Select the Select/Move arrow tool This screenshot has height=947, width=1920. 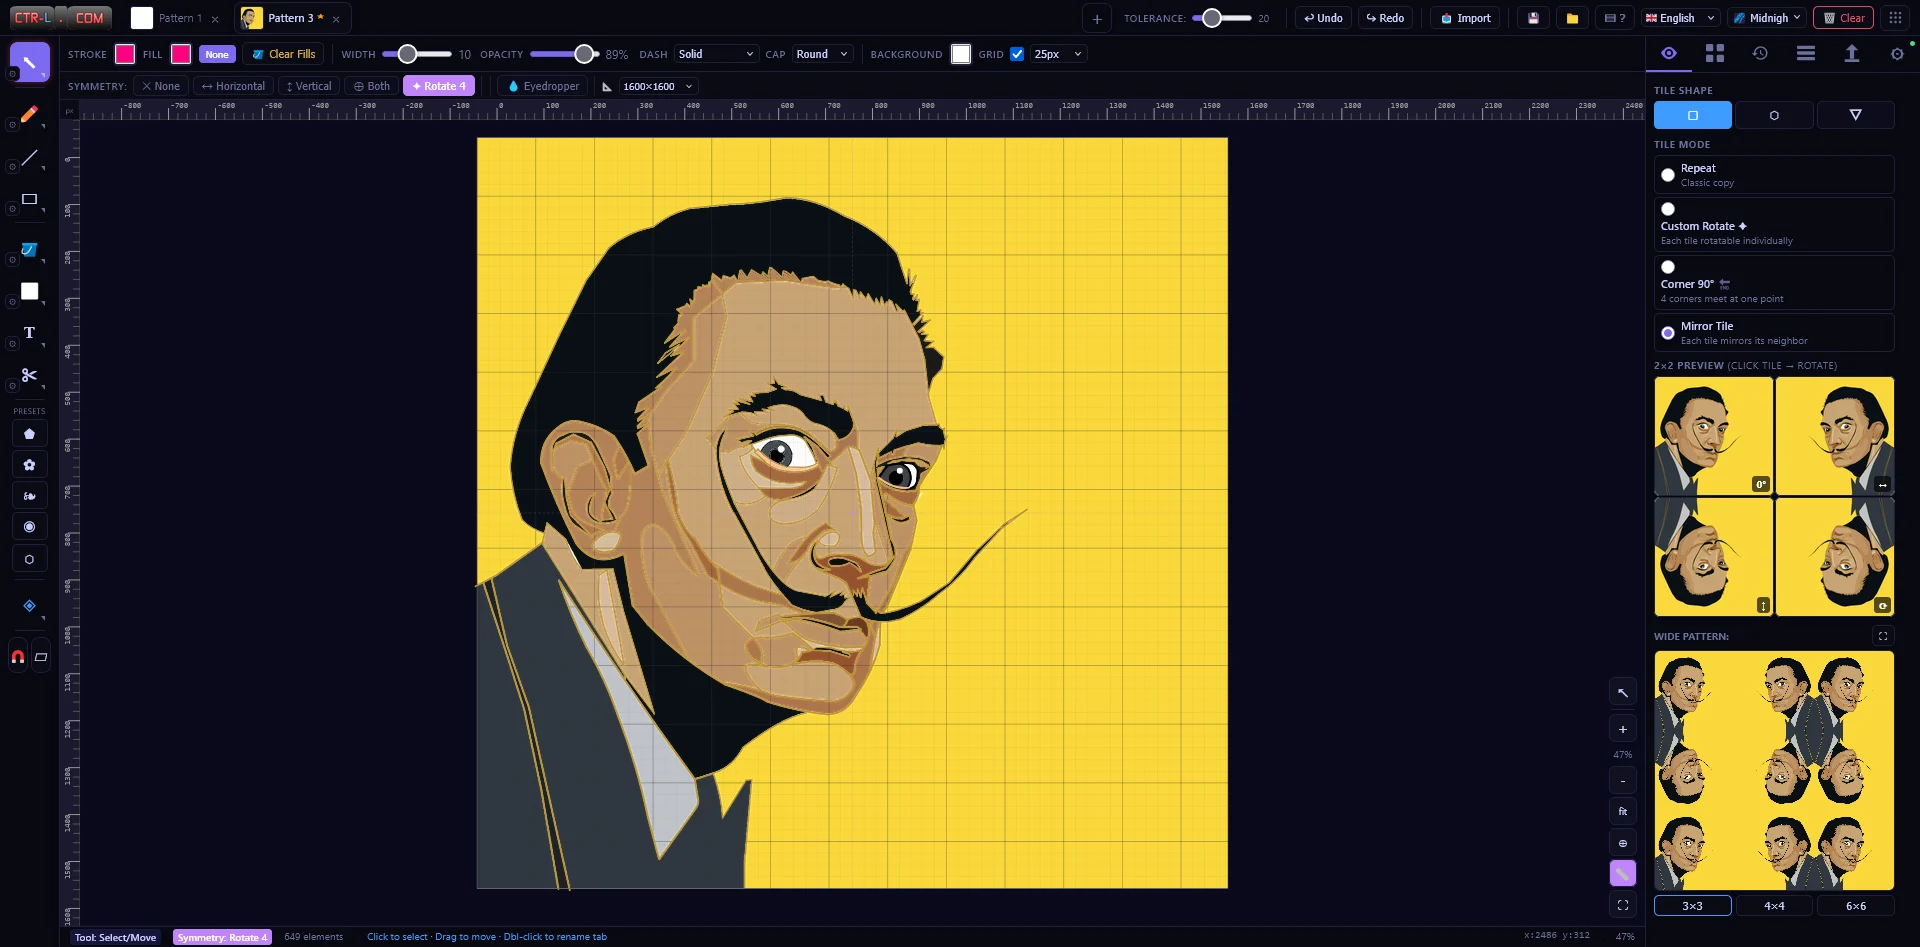(29, 62)
